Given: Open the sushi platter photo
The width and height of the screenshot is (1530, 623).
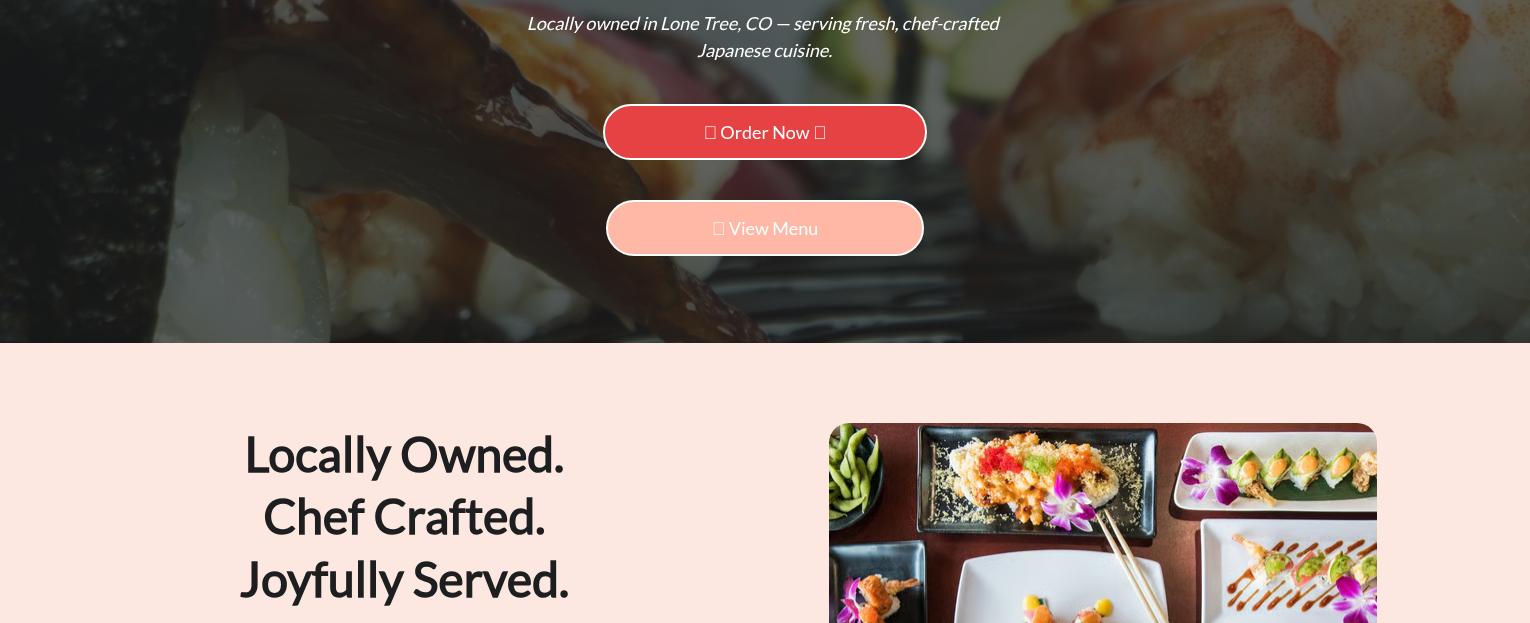Looking at the screenshot, I should [1103, 523].
